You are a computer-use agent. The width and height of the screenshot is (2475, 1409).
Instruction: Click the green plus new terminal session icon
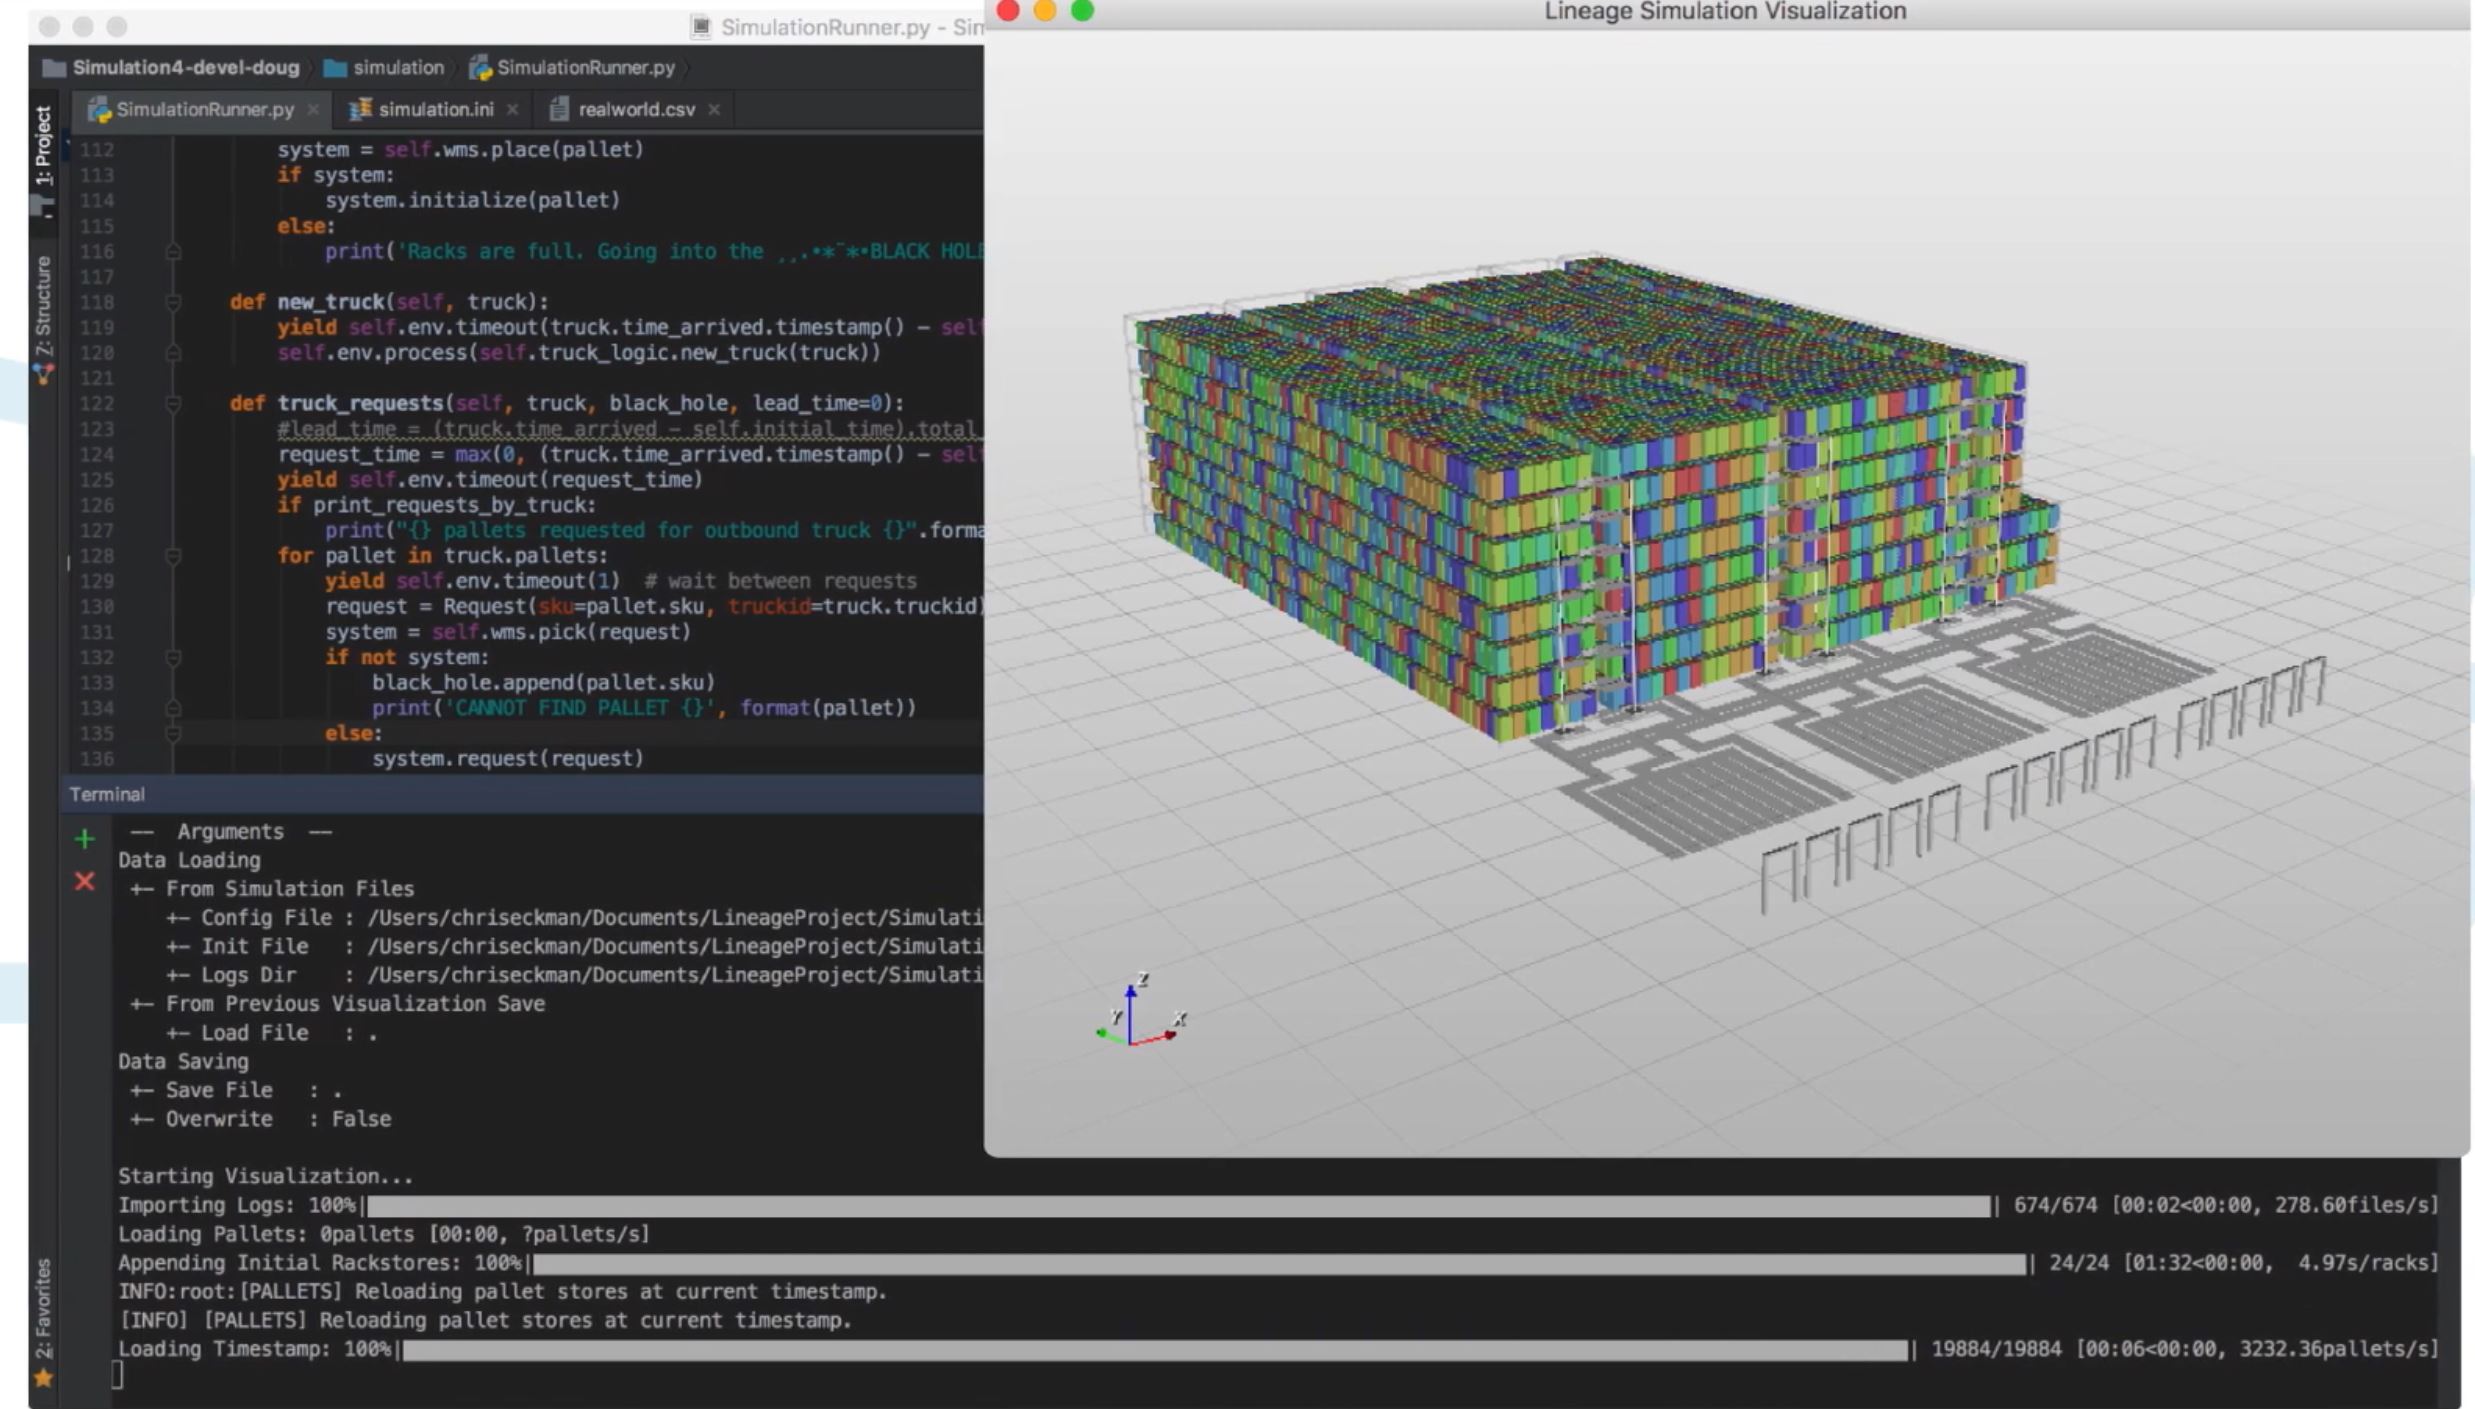click(85, 838)
